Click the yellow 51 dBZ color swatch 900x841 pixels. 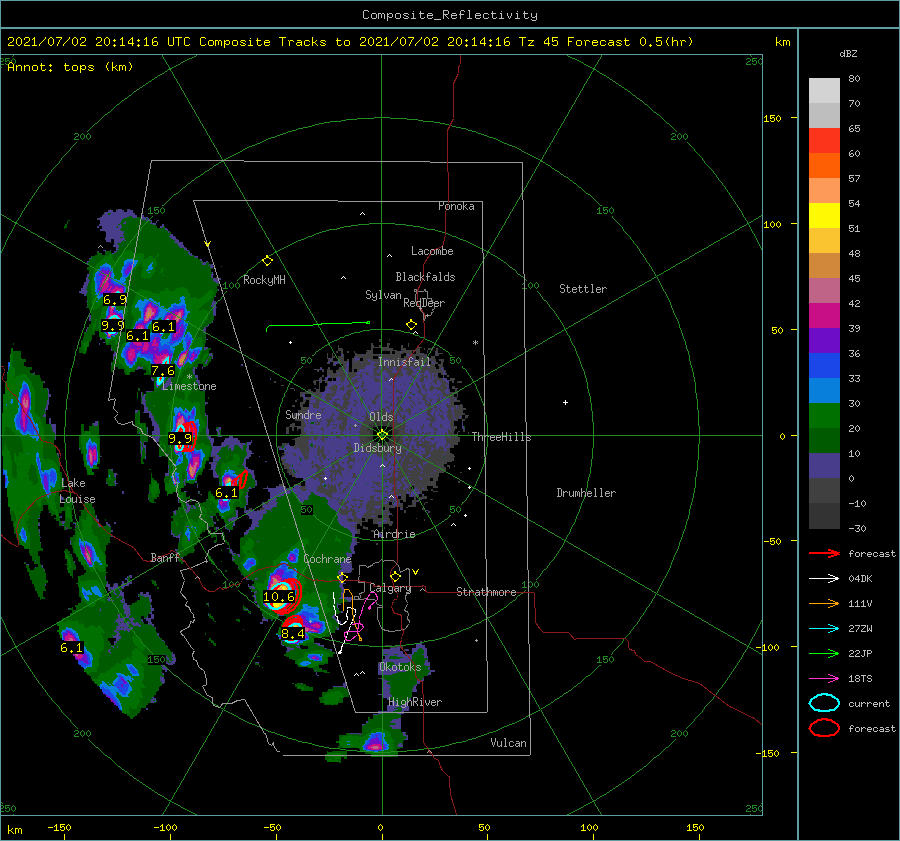click(x=824, y=215)
